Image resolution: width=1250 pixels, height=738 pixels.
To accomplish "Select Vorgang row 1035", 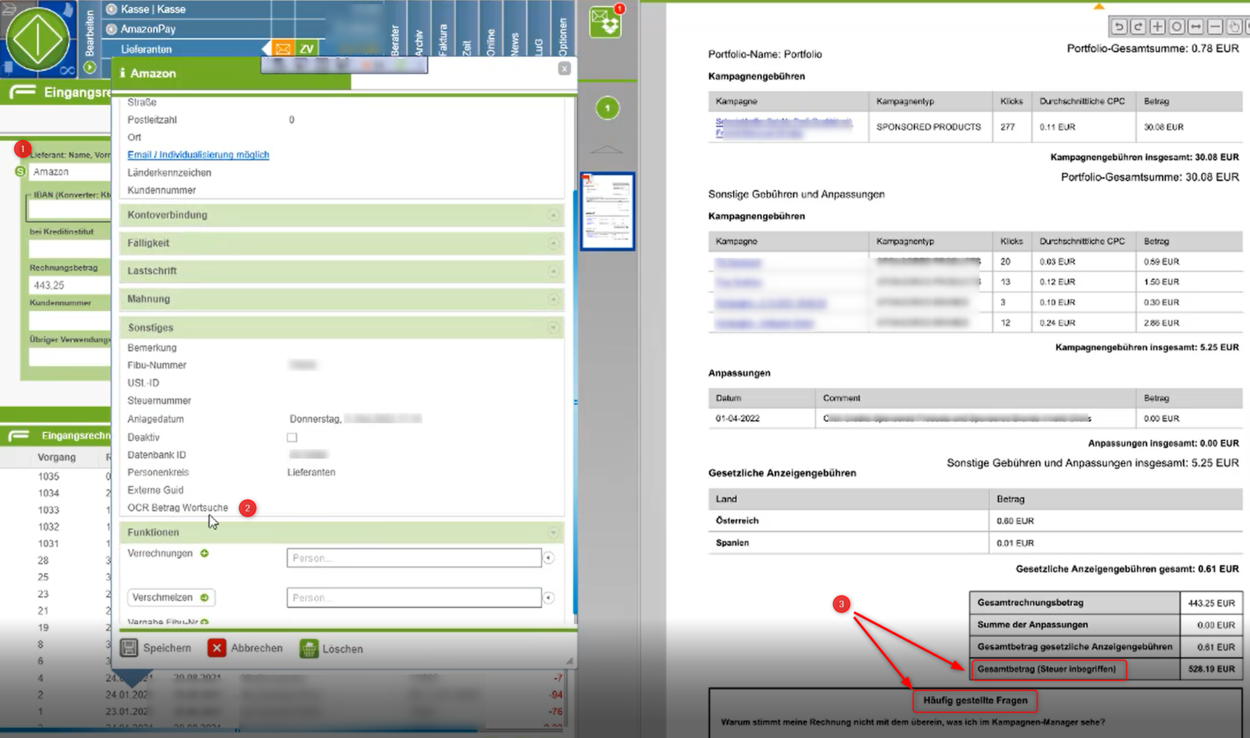I will tap(49, 476).
